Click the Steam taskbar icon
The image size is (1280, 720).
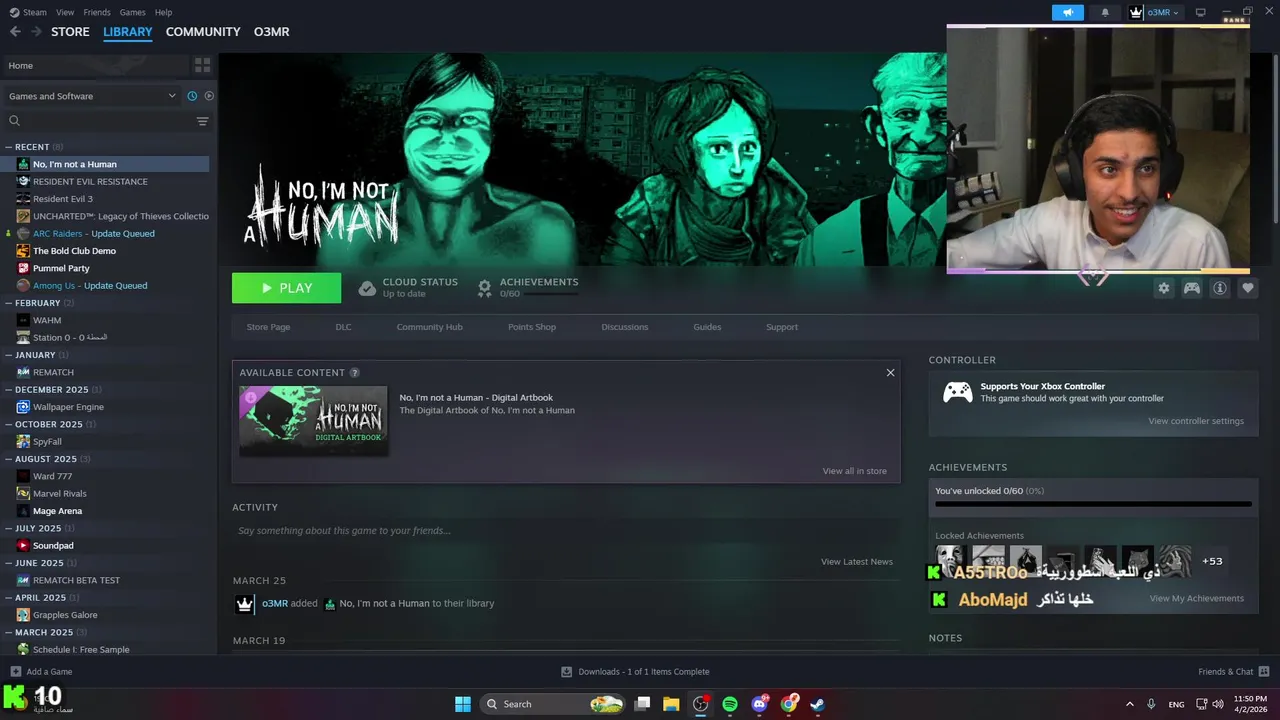point(818,704)
